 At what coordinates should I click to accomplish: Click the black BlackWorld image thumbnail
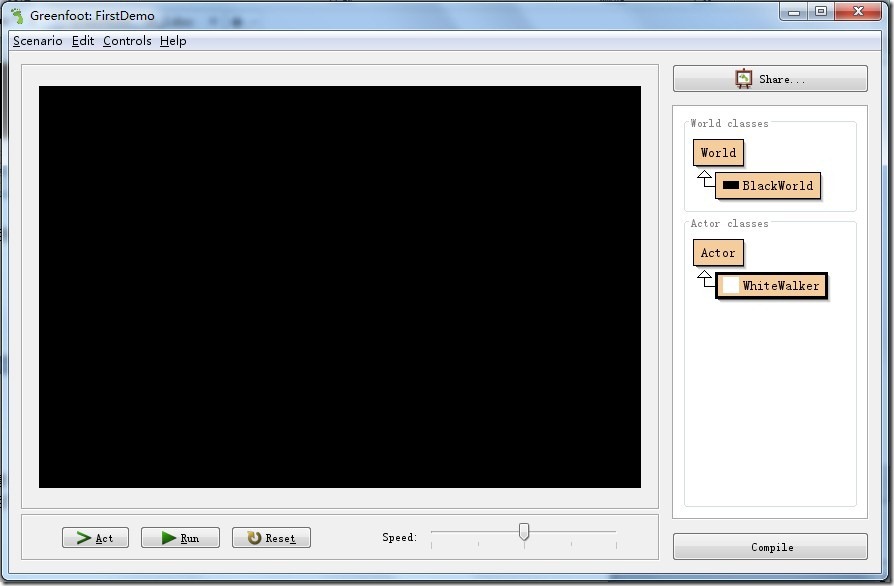(730, 185)
